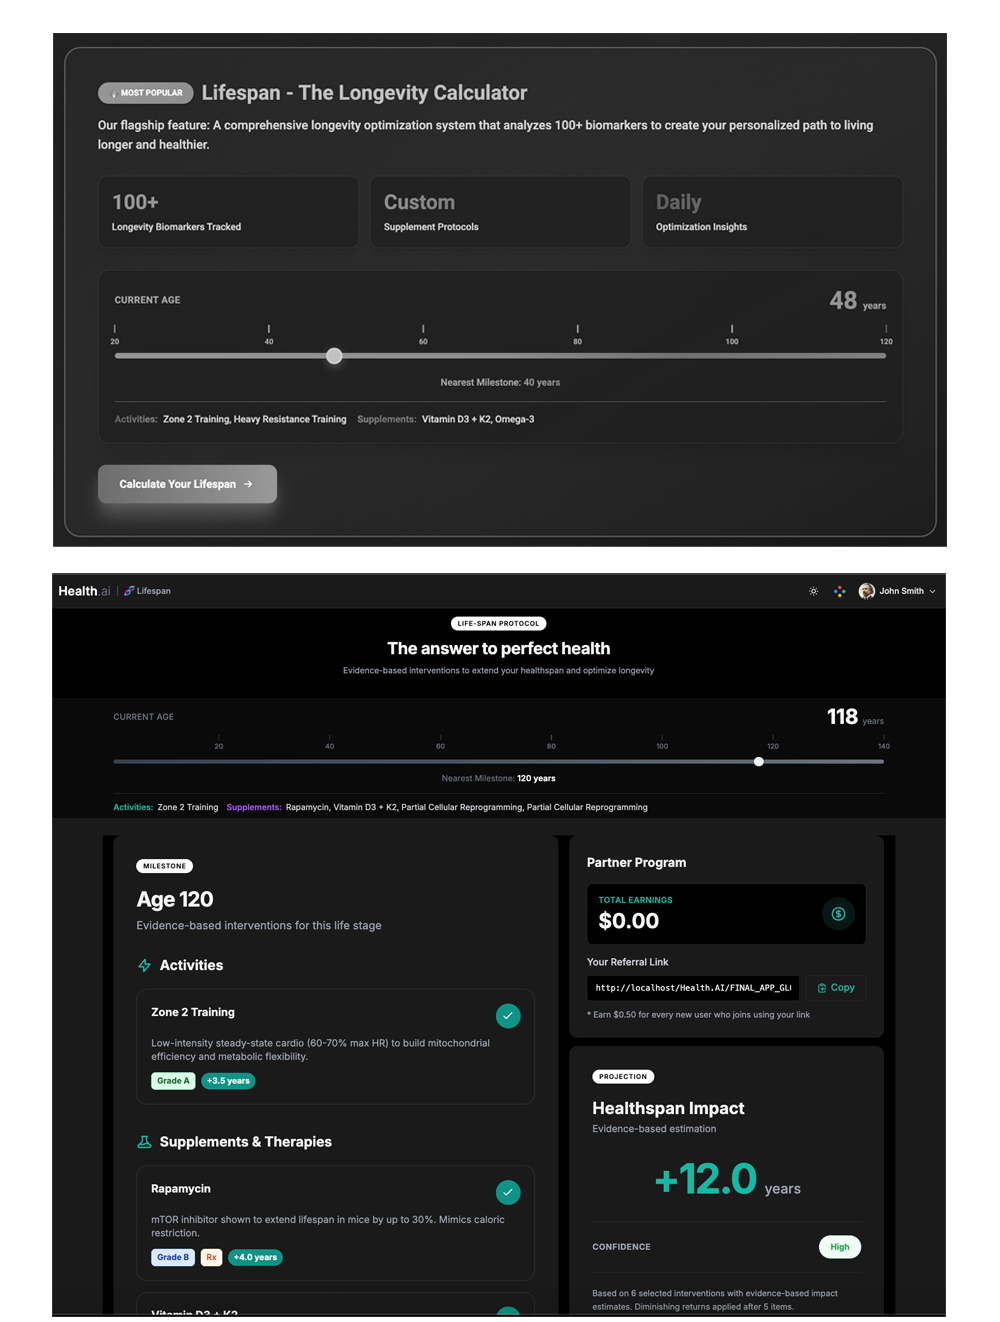Expand the John Smith account dropdown chevron
The image size is (1000, 1322).
pyautogui.click(x=933, y=591)
